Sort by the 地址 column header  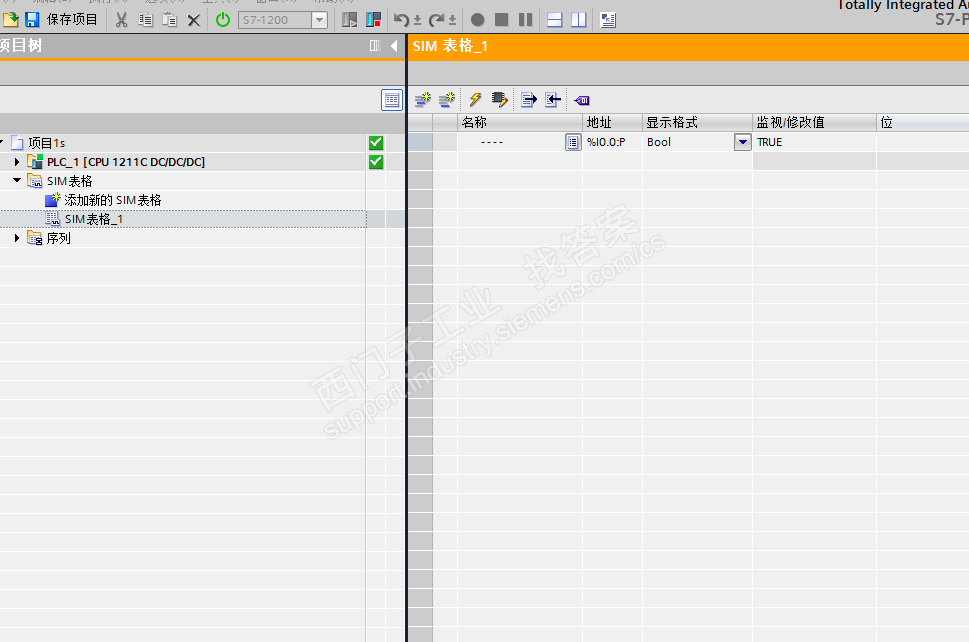612,122
